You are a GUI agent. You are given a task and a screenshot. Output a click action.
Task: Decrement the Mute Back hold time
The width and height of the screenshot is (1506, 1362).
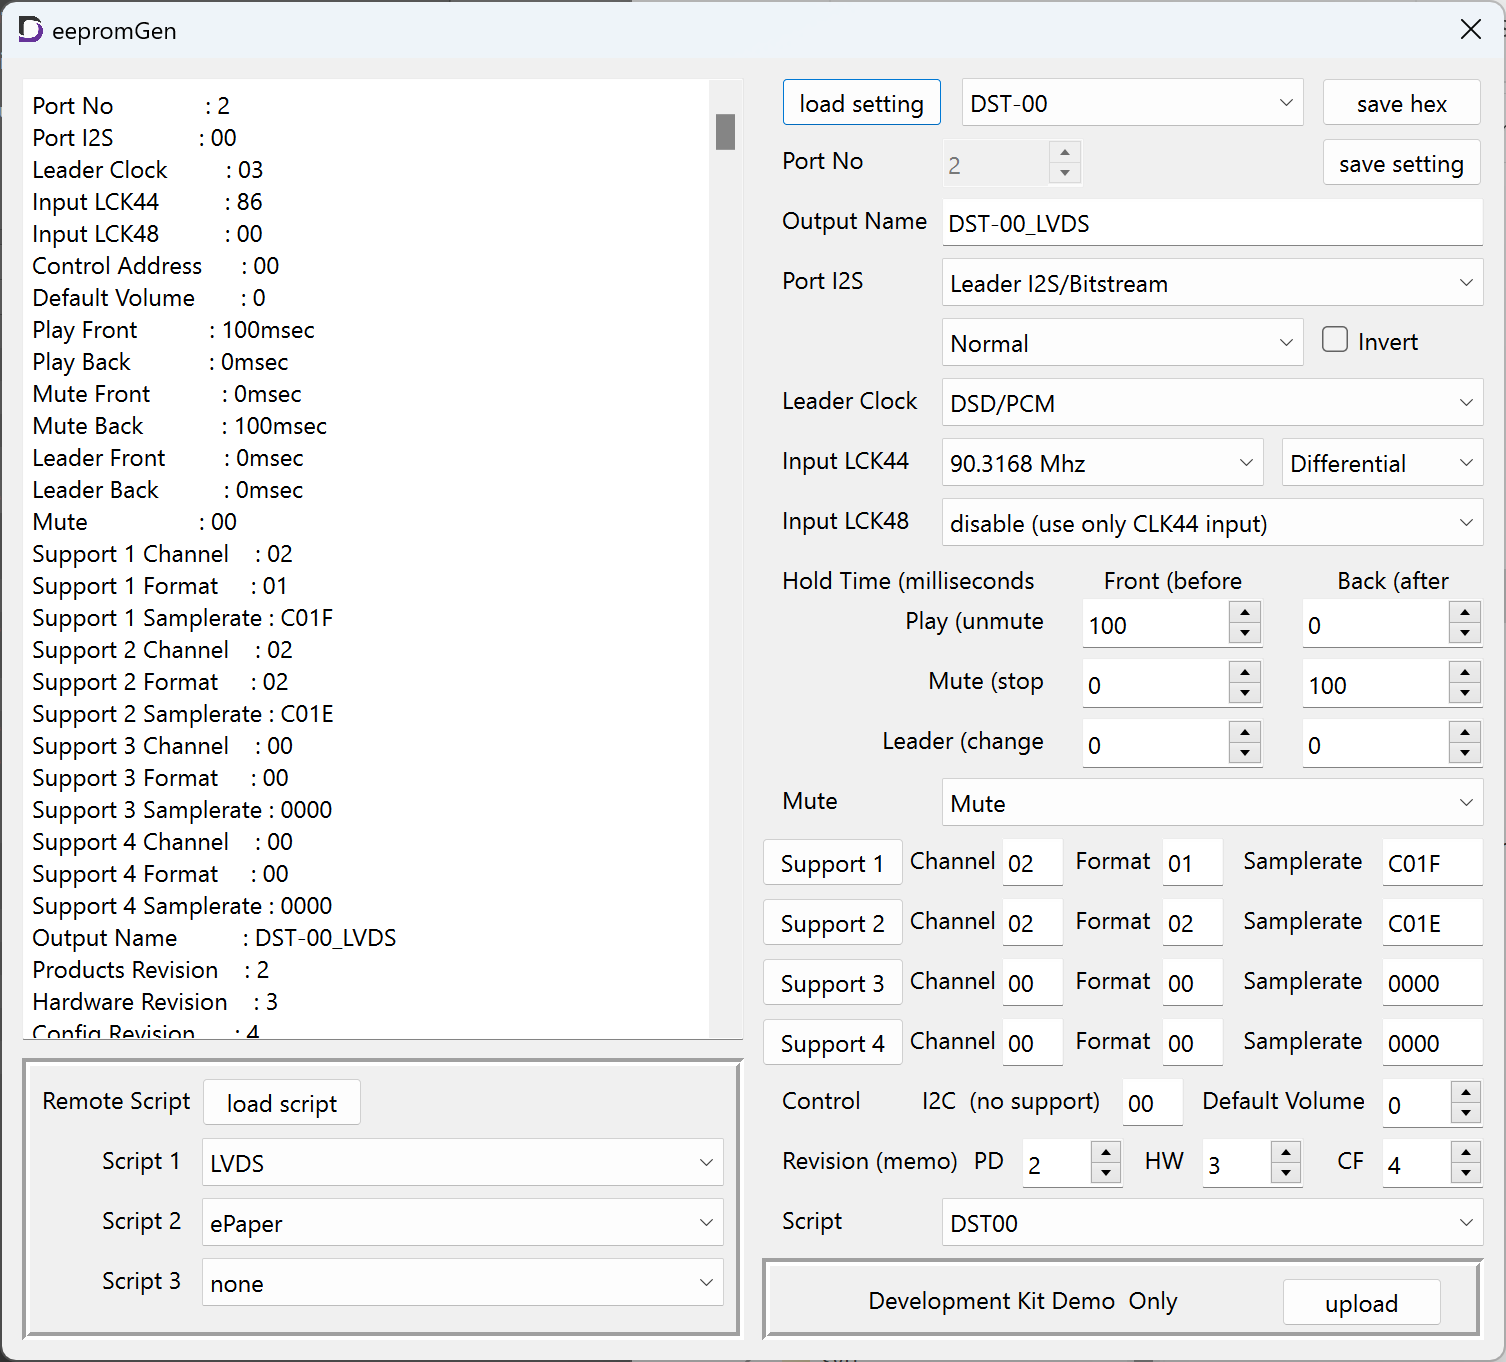click(1465, 694)
